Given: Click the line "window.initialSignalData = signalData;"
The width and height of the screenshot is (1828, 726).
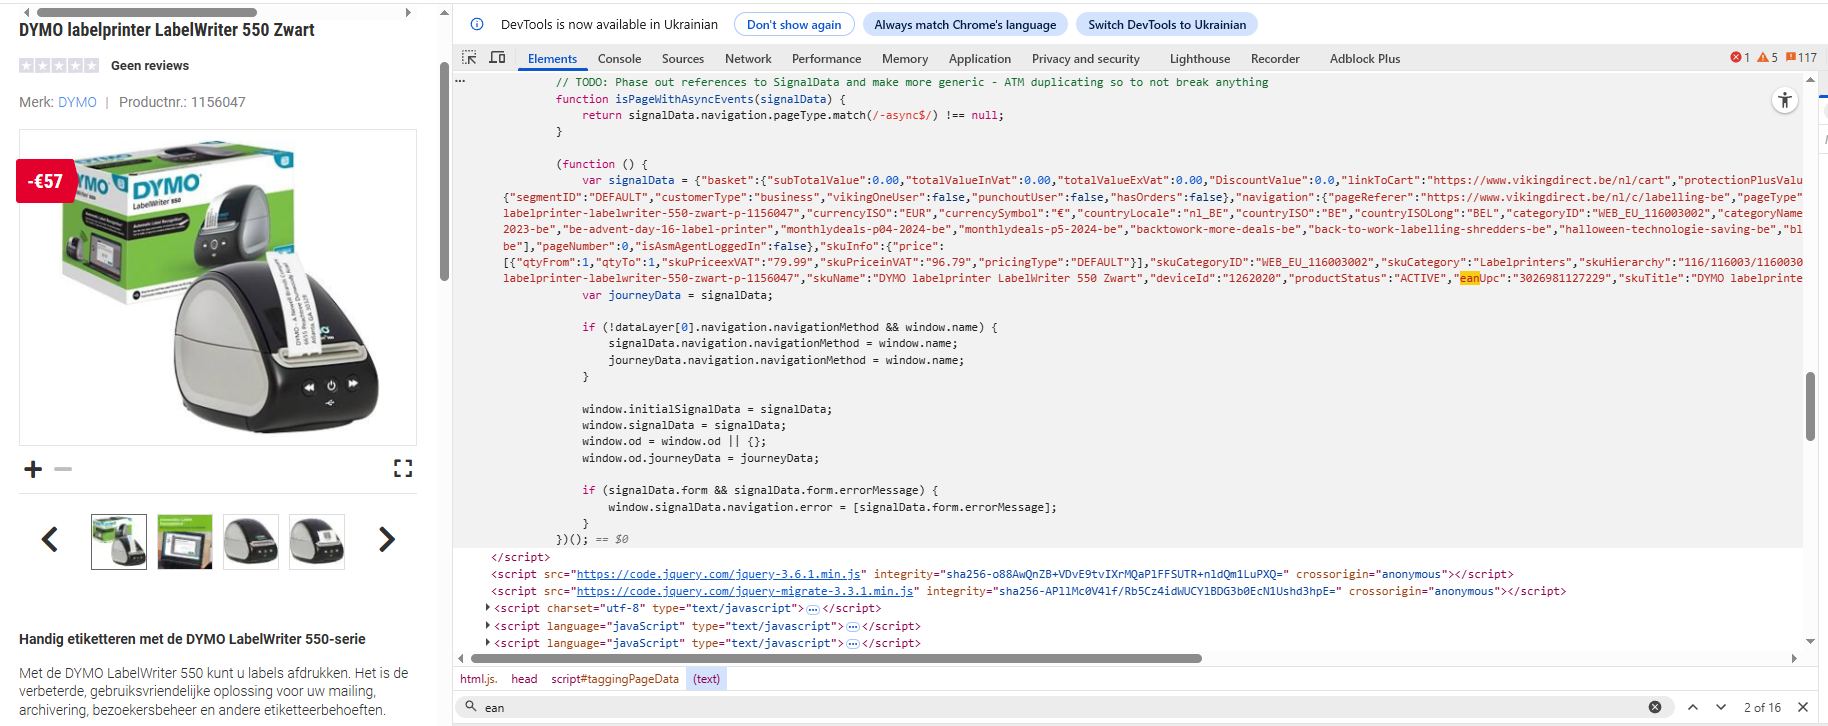Looking at the screenshot, I should click(x=707, y=409).
